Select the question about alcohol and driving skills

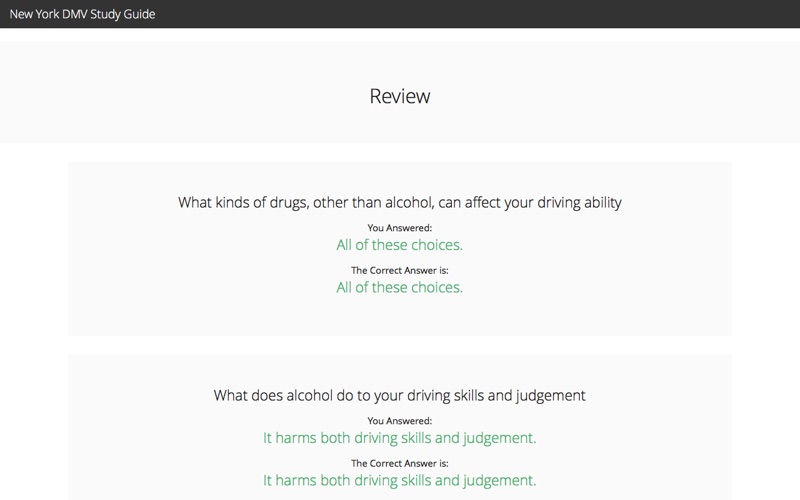click(x=399, y=395)
